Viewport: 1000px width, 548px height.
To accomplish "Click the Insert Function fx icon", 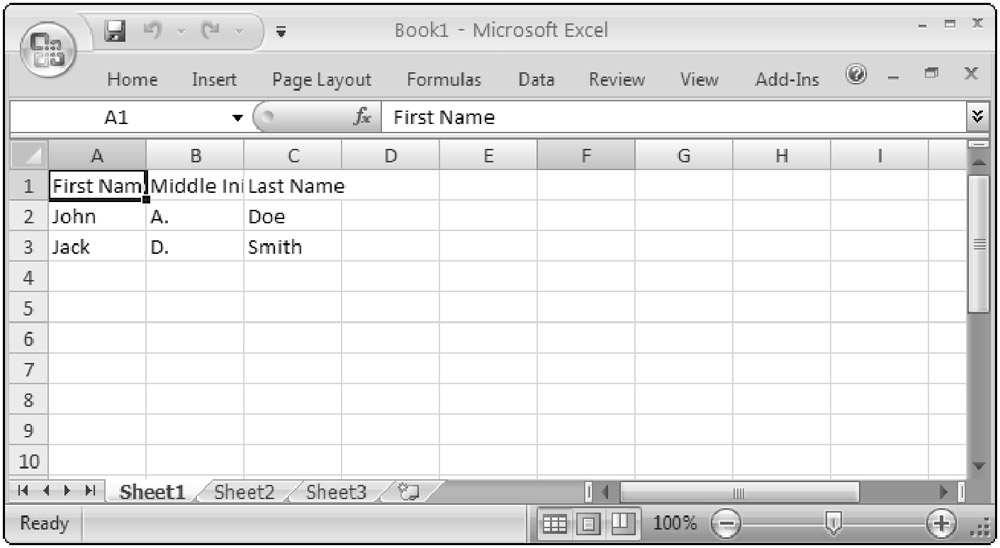I will (x=362, y=118).
